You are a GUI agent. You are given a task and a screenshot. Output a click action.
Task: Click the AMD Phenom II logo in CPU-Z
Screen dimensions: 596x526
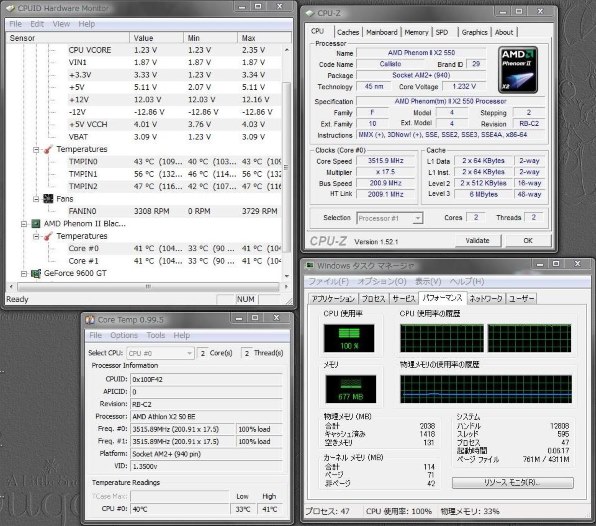518,70
